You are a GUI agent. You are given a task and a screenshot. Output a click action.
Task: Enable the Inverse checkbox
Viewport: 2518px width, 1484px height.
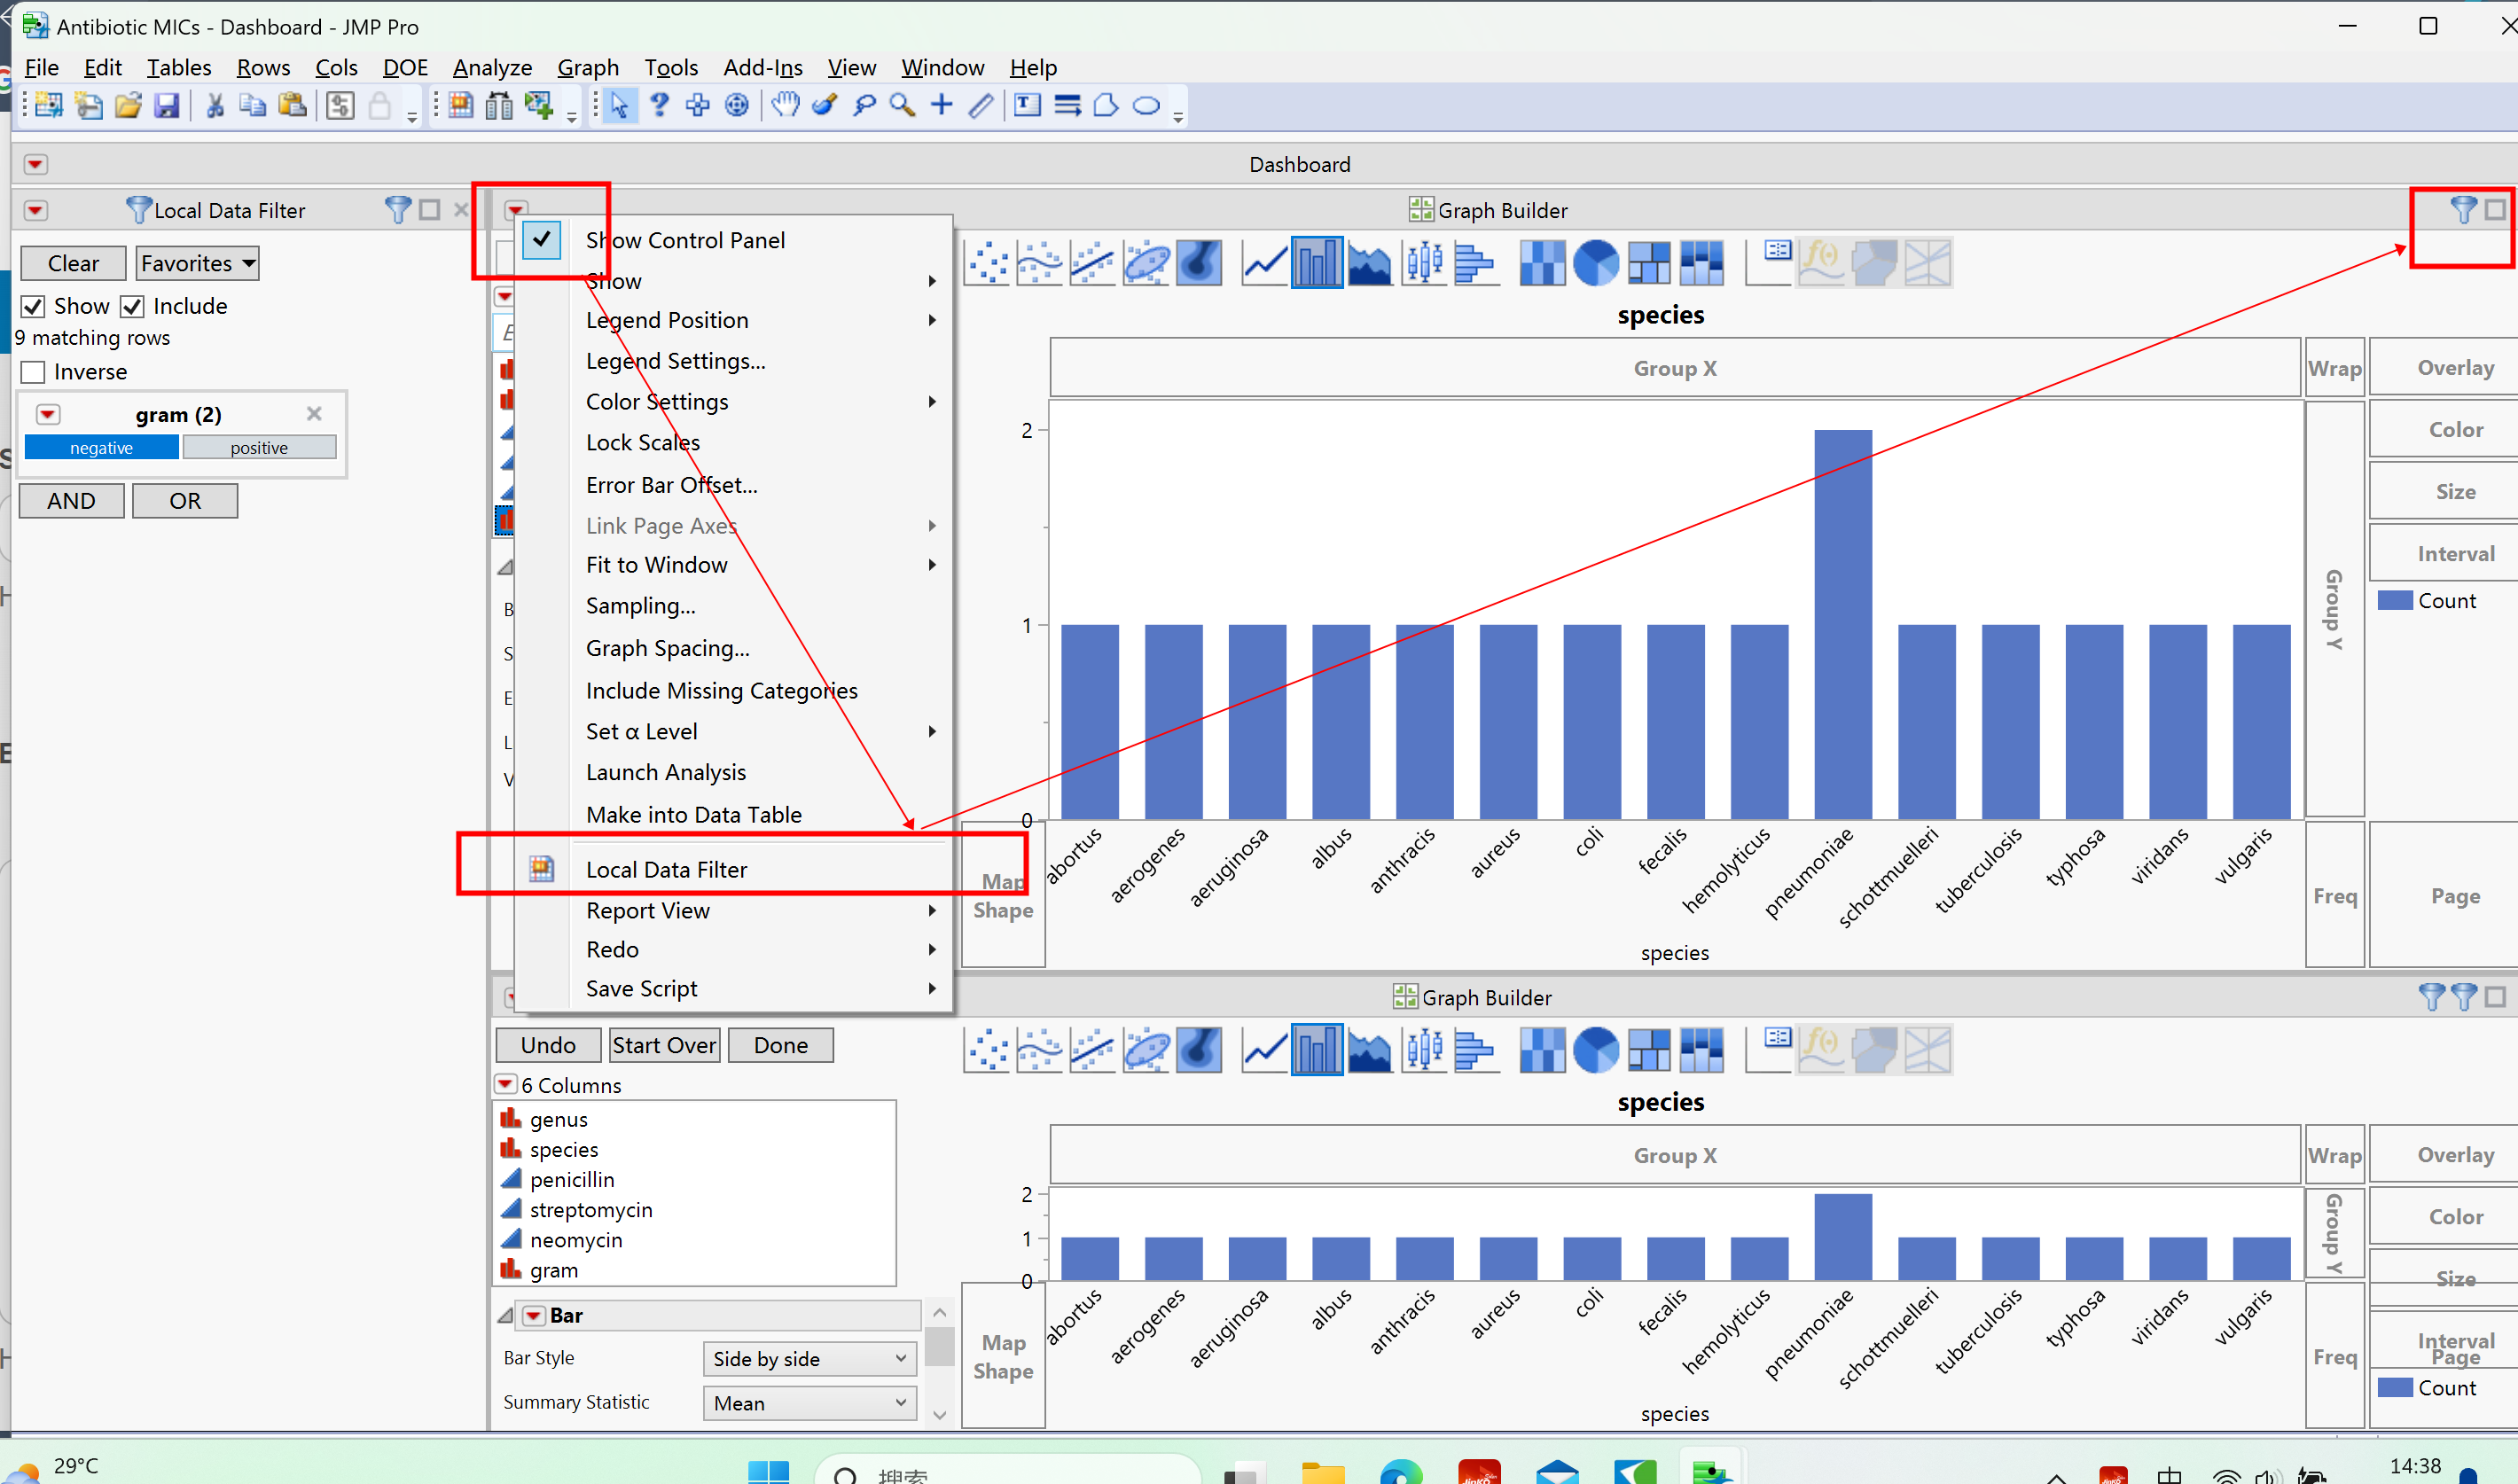tap(34, 372)
